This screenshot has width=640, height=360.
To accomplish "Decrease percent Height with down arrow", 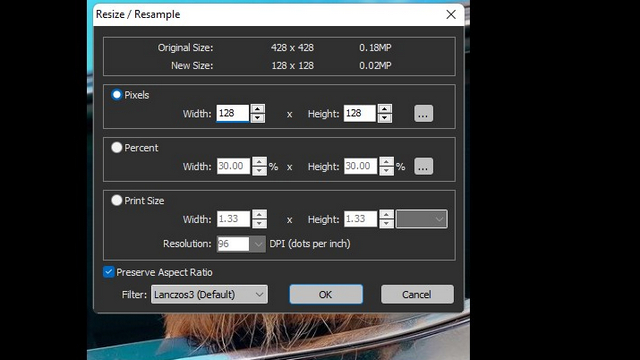I will [x=386, y=171].
